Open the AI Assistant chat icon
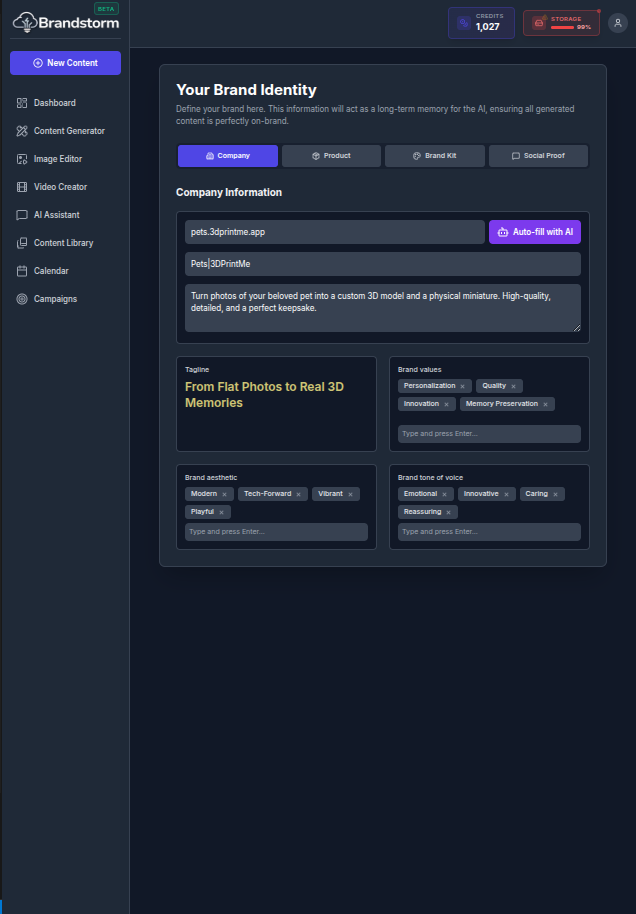The height and width of the screenshot is (914, 636). click(x=22, y=215)
